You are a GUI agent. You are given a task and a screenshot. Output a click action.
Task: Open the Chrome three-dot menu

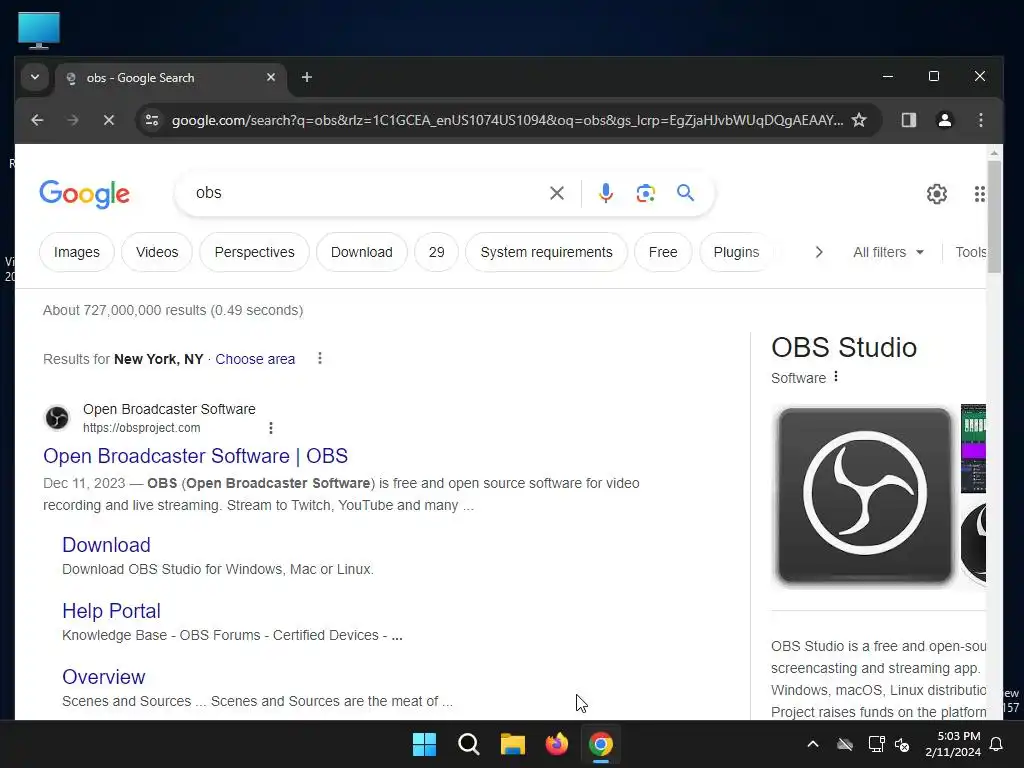[980, 120]
